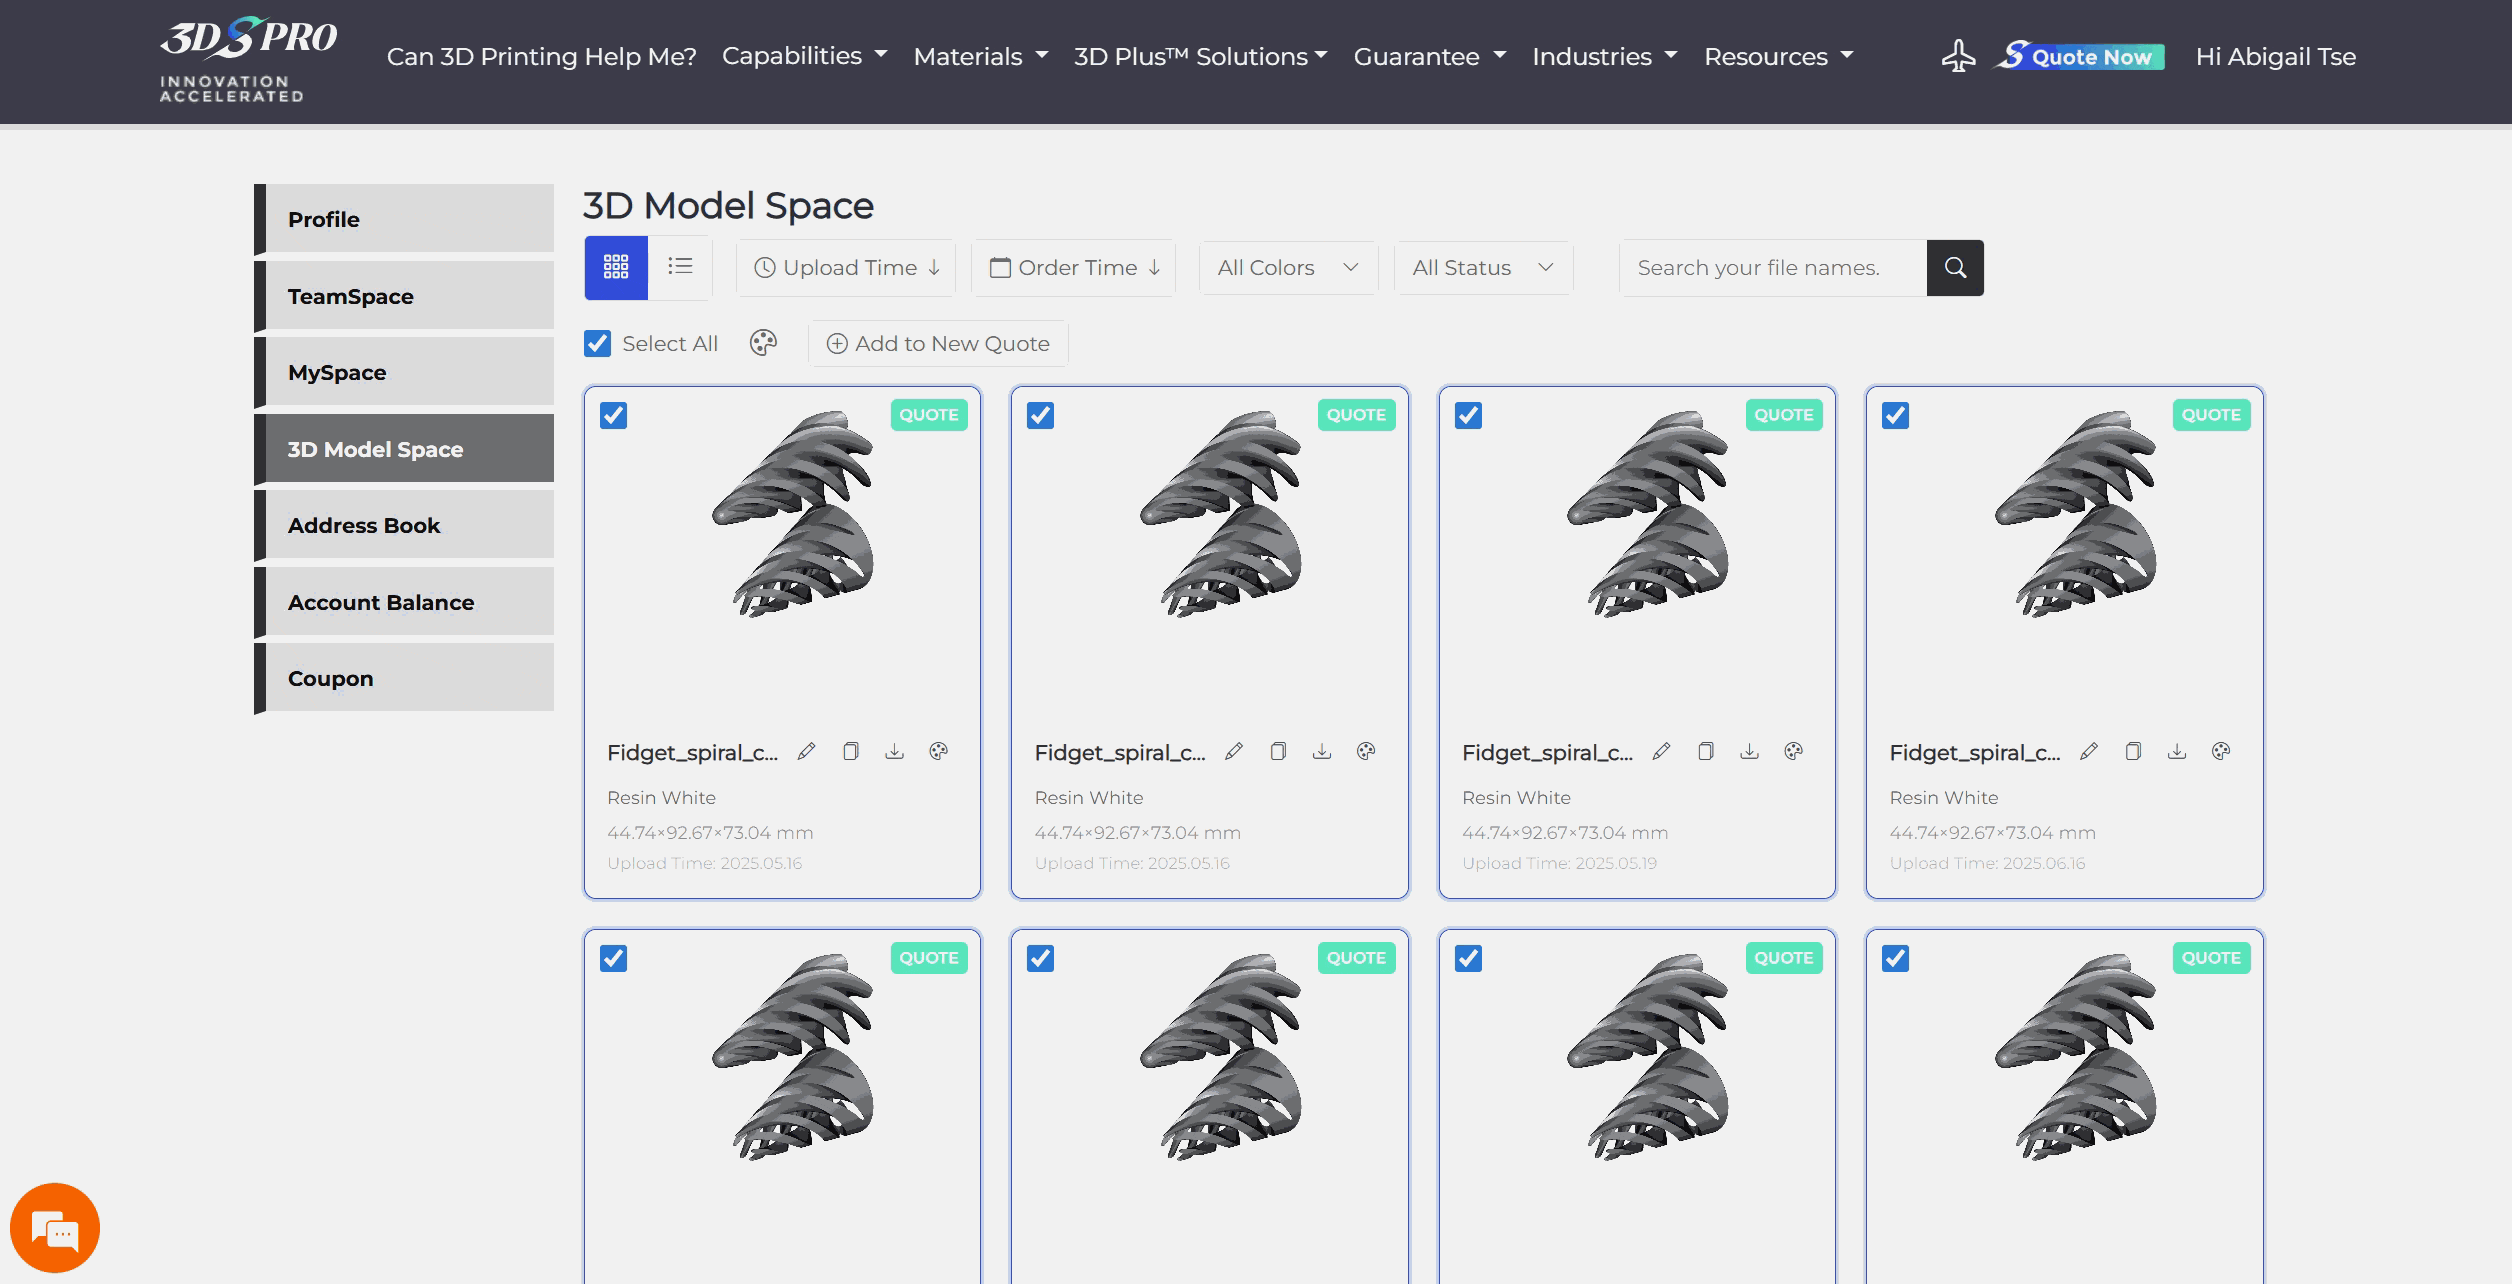
Task: Duplicate the second Fidget_spiral model via copy icon
Action: tap(1278, 751)
